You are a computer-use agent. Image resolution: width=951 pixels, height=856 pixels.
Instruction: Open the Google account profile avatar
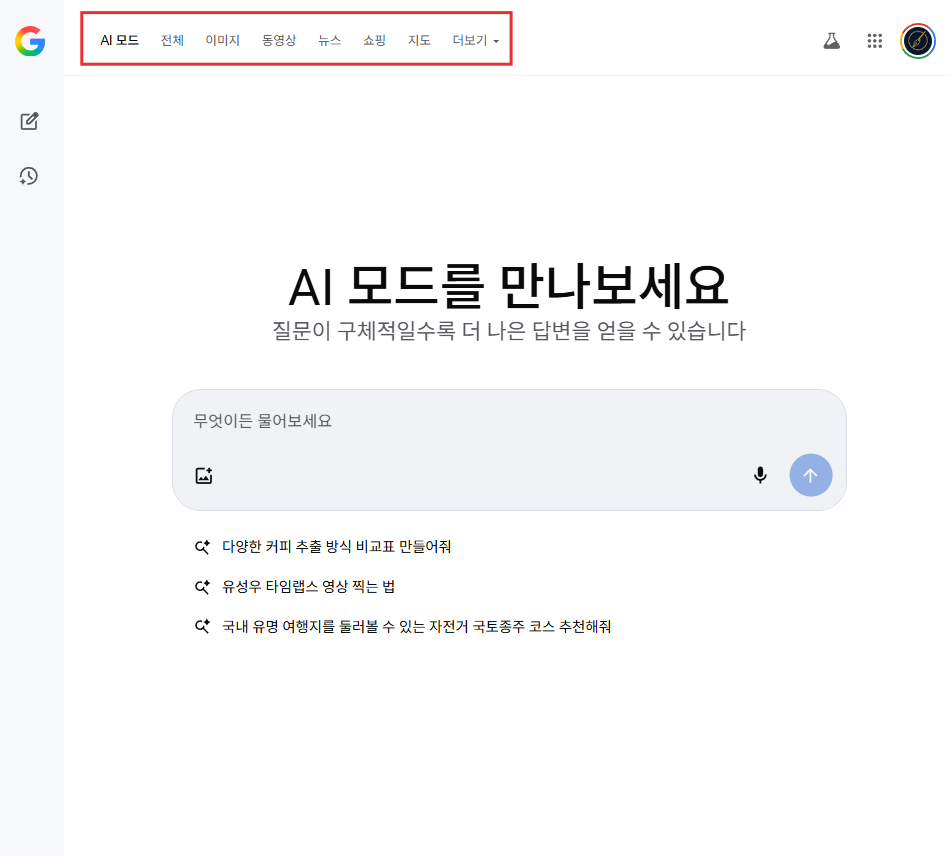coord(918,41)
